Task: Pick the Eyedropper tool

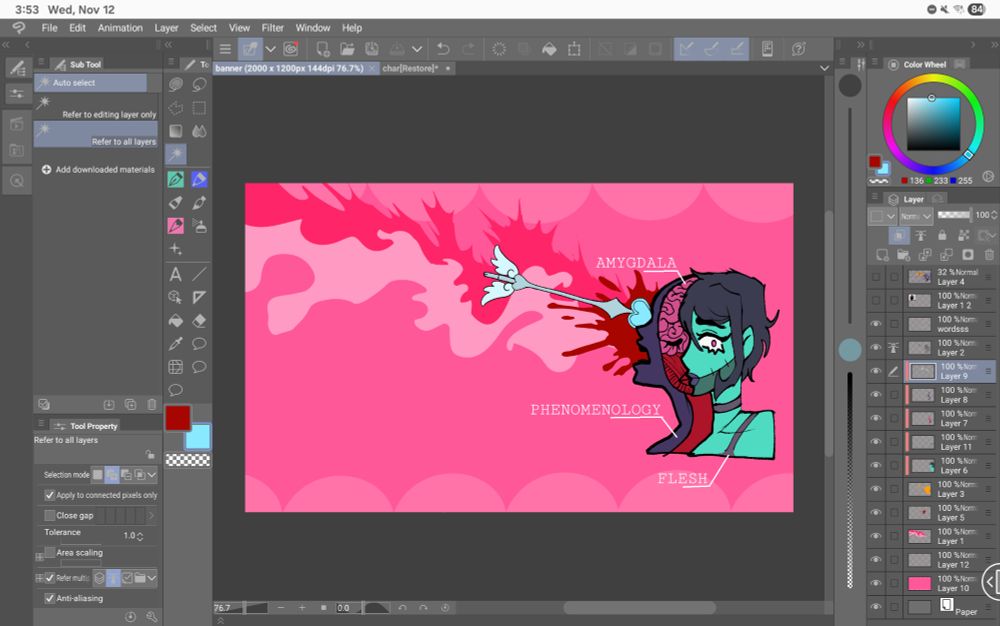Action: tap(176, 344)
